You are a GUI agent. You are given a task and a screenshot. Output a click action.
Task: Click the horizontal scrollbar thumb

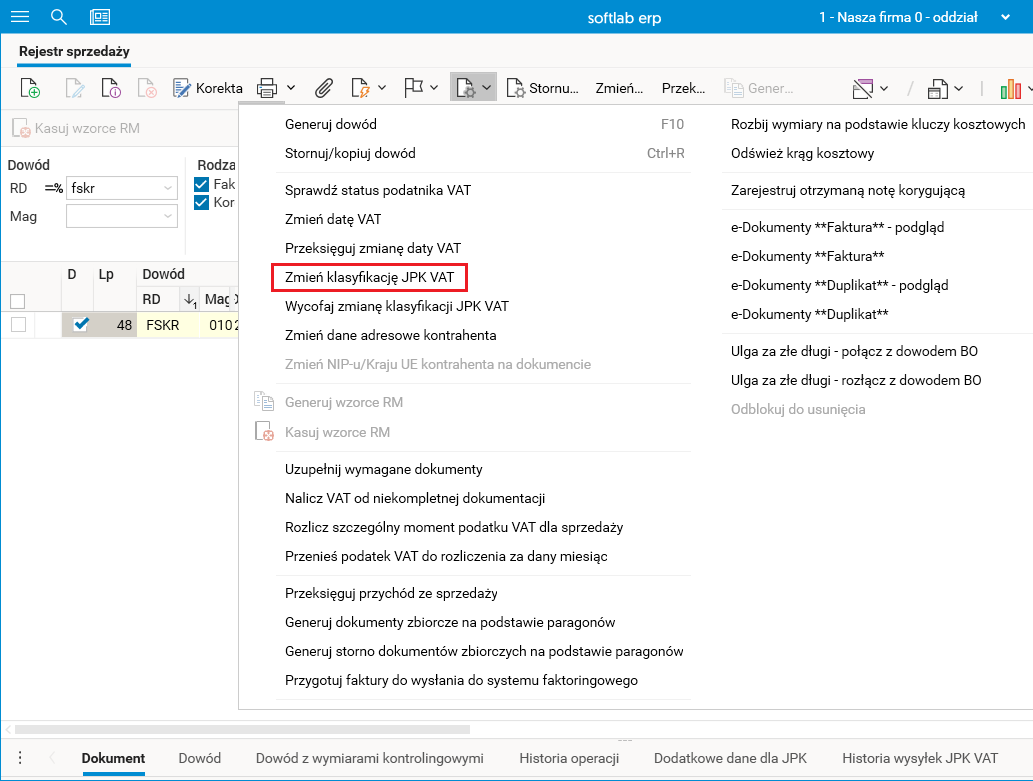[242, 730]
